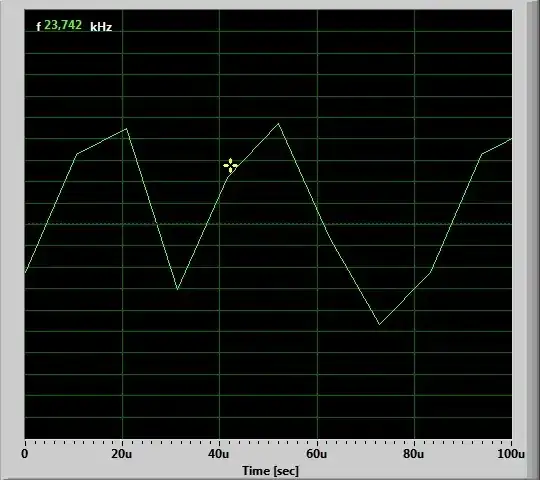Viewport: 540px width, 480px height.
Task: Click the kHz unit label
Action: [x=101, y=27]
